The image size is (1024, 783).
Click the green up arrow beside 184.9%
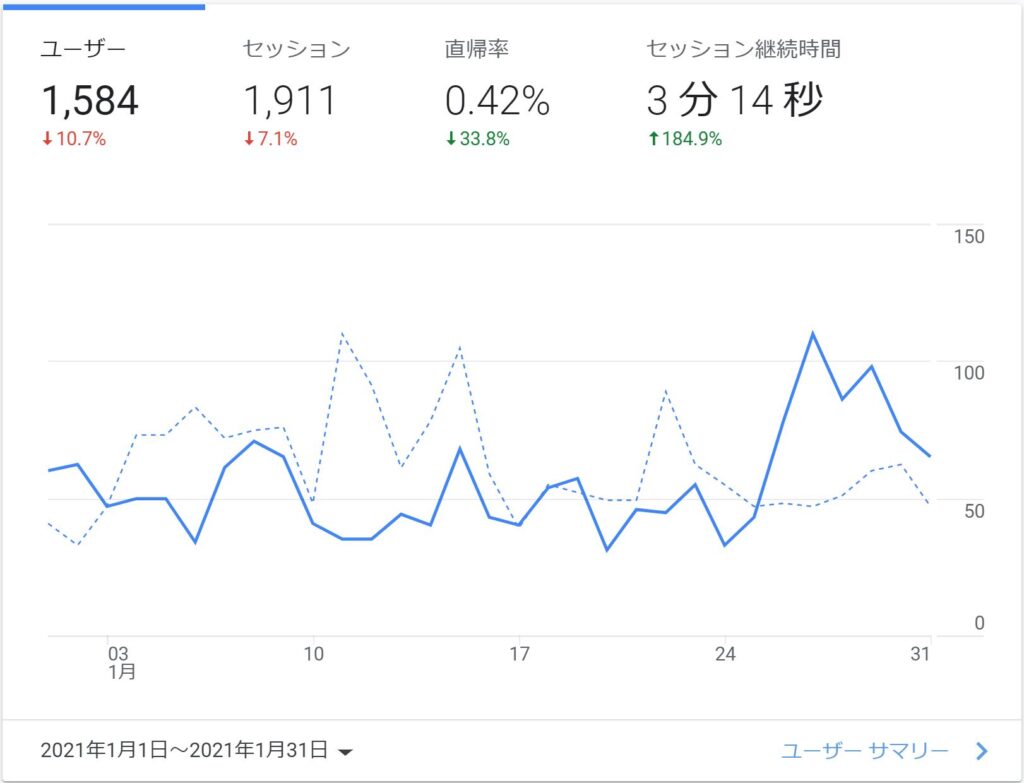pos(653,140)
